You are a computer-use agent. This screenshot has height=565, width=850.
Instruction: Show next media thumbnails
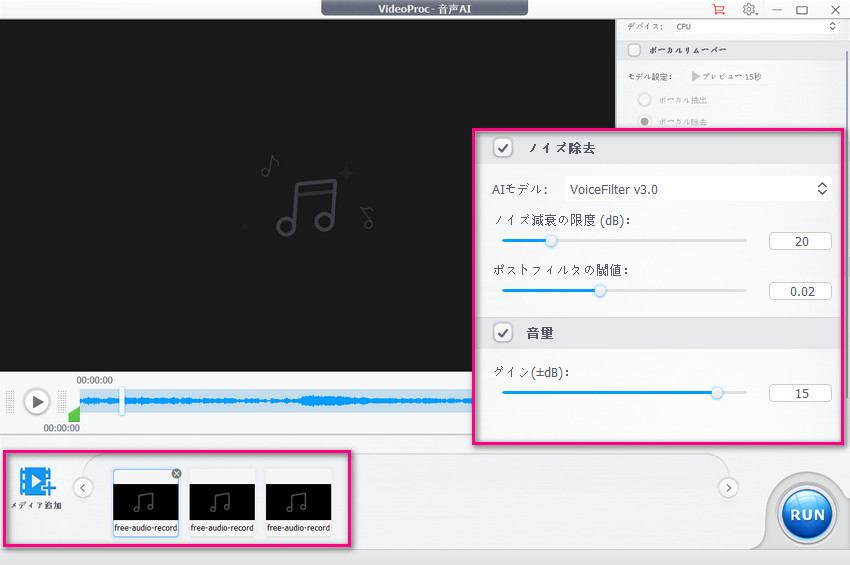point(729,487)
